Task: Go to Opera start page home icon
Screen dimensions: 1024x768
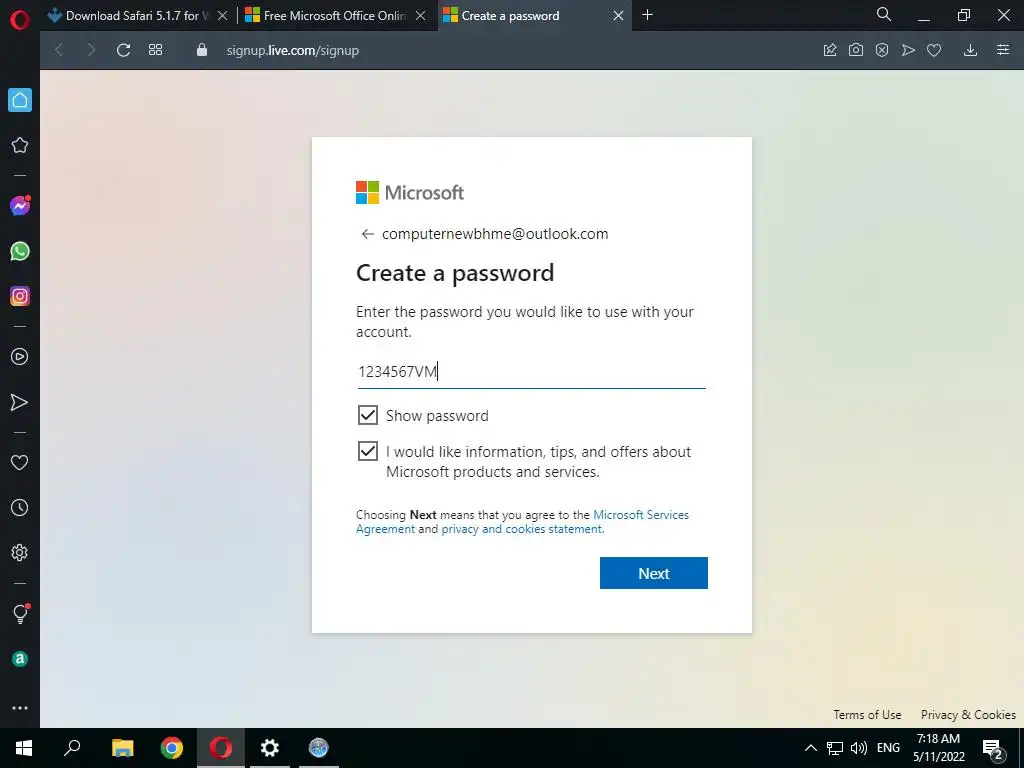Action: [x=20, y=100]
